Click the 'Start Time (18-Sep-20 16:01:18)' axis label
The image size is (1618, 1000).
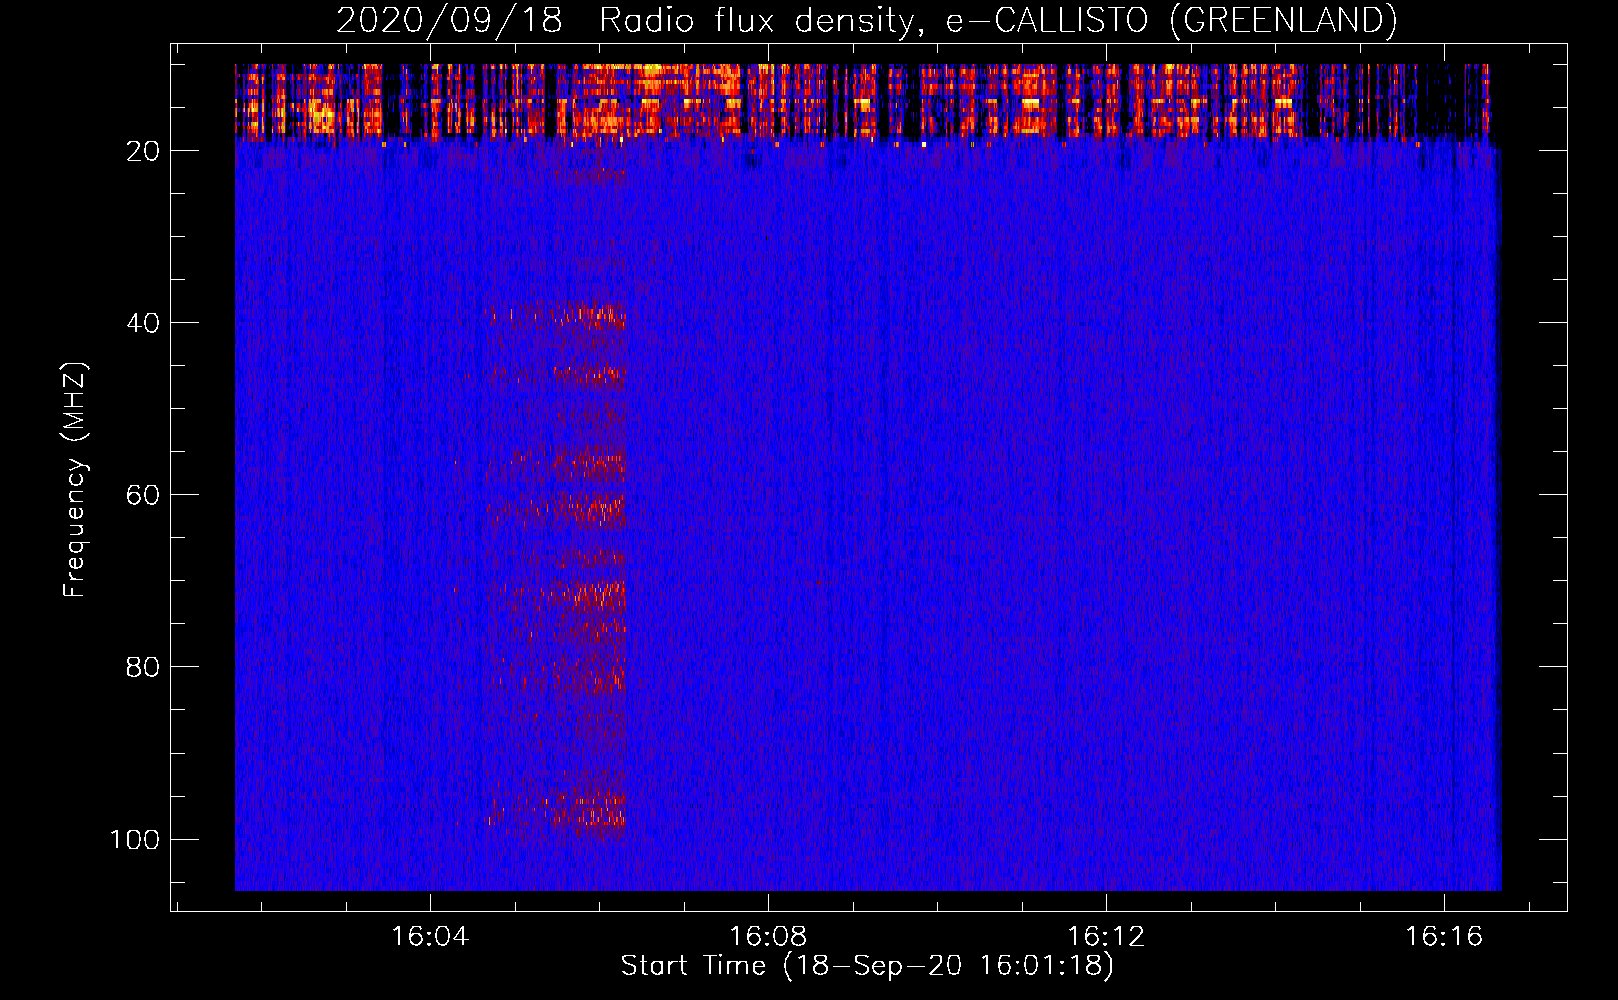tap(867, 966)
